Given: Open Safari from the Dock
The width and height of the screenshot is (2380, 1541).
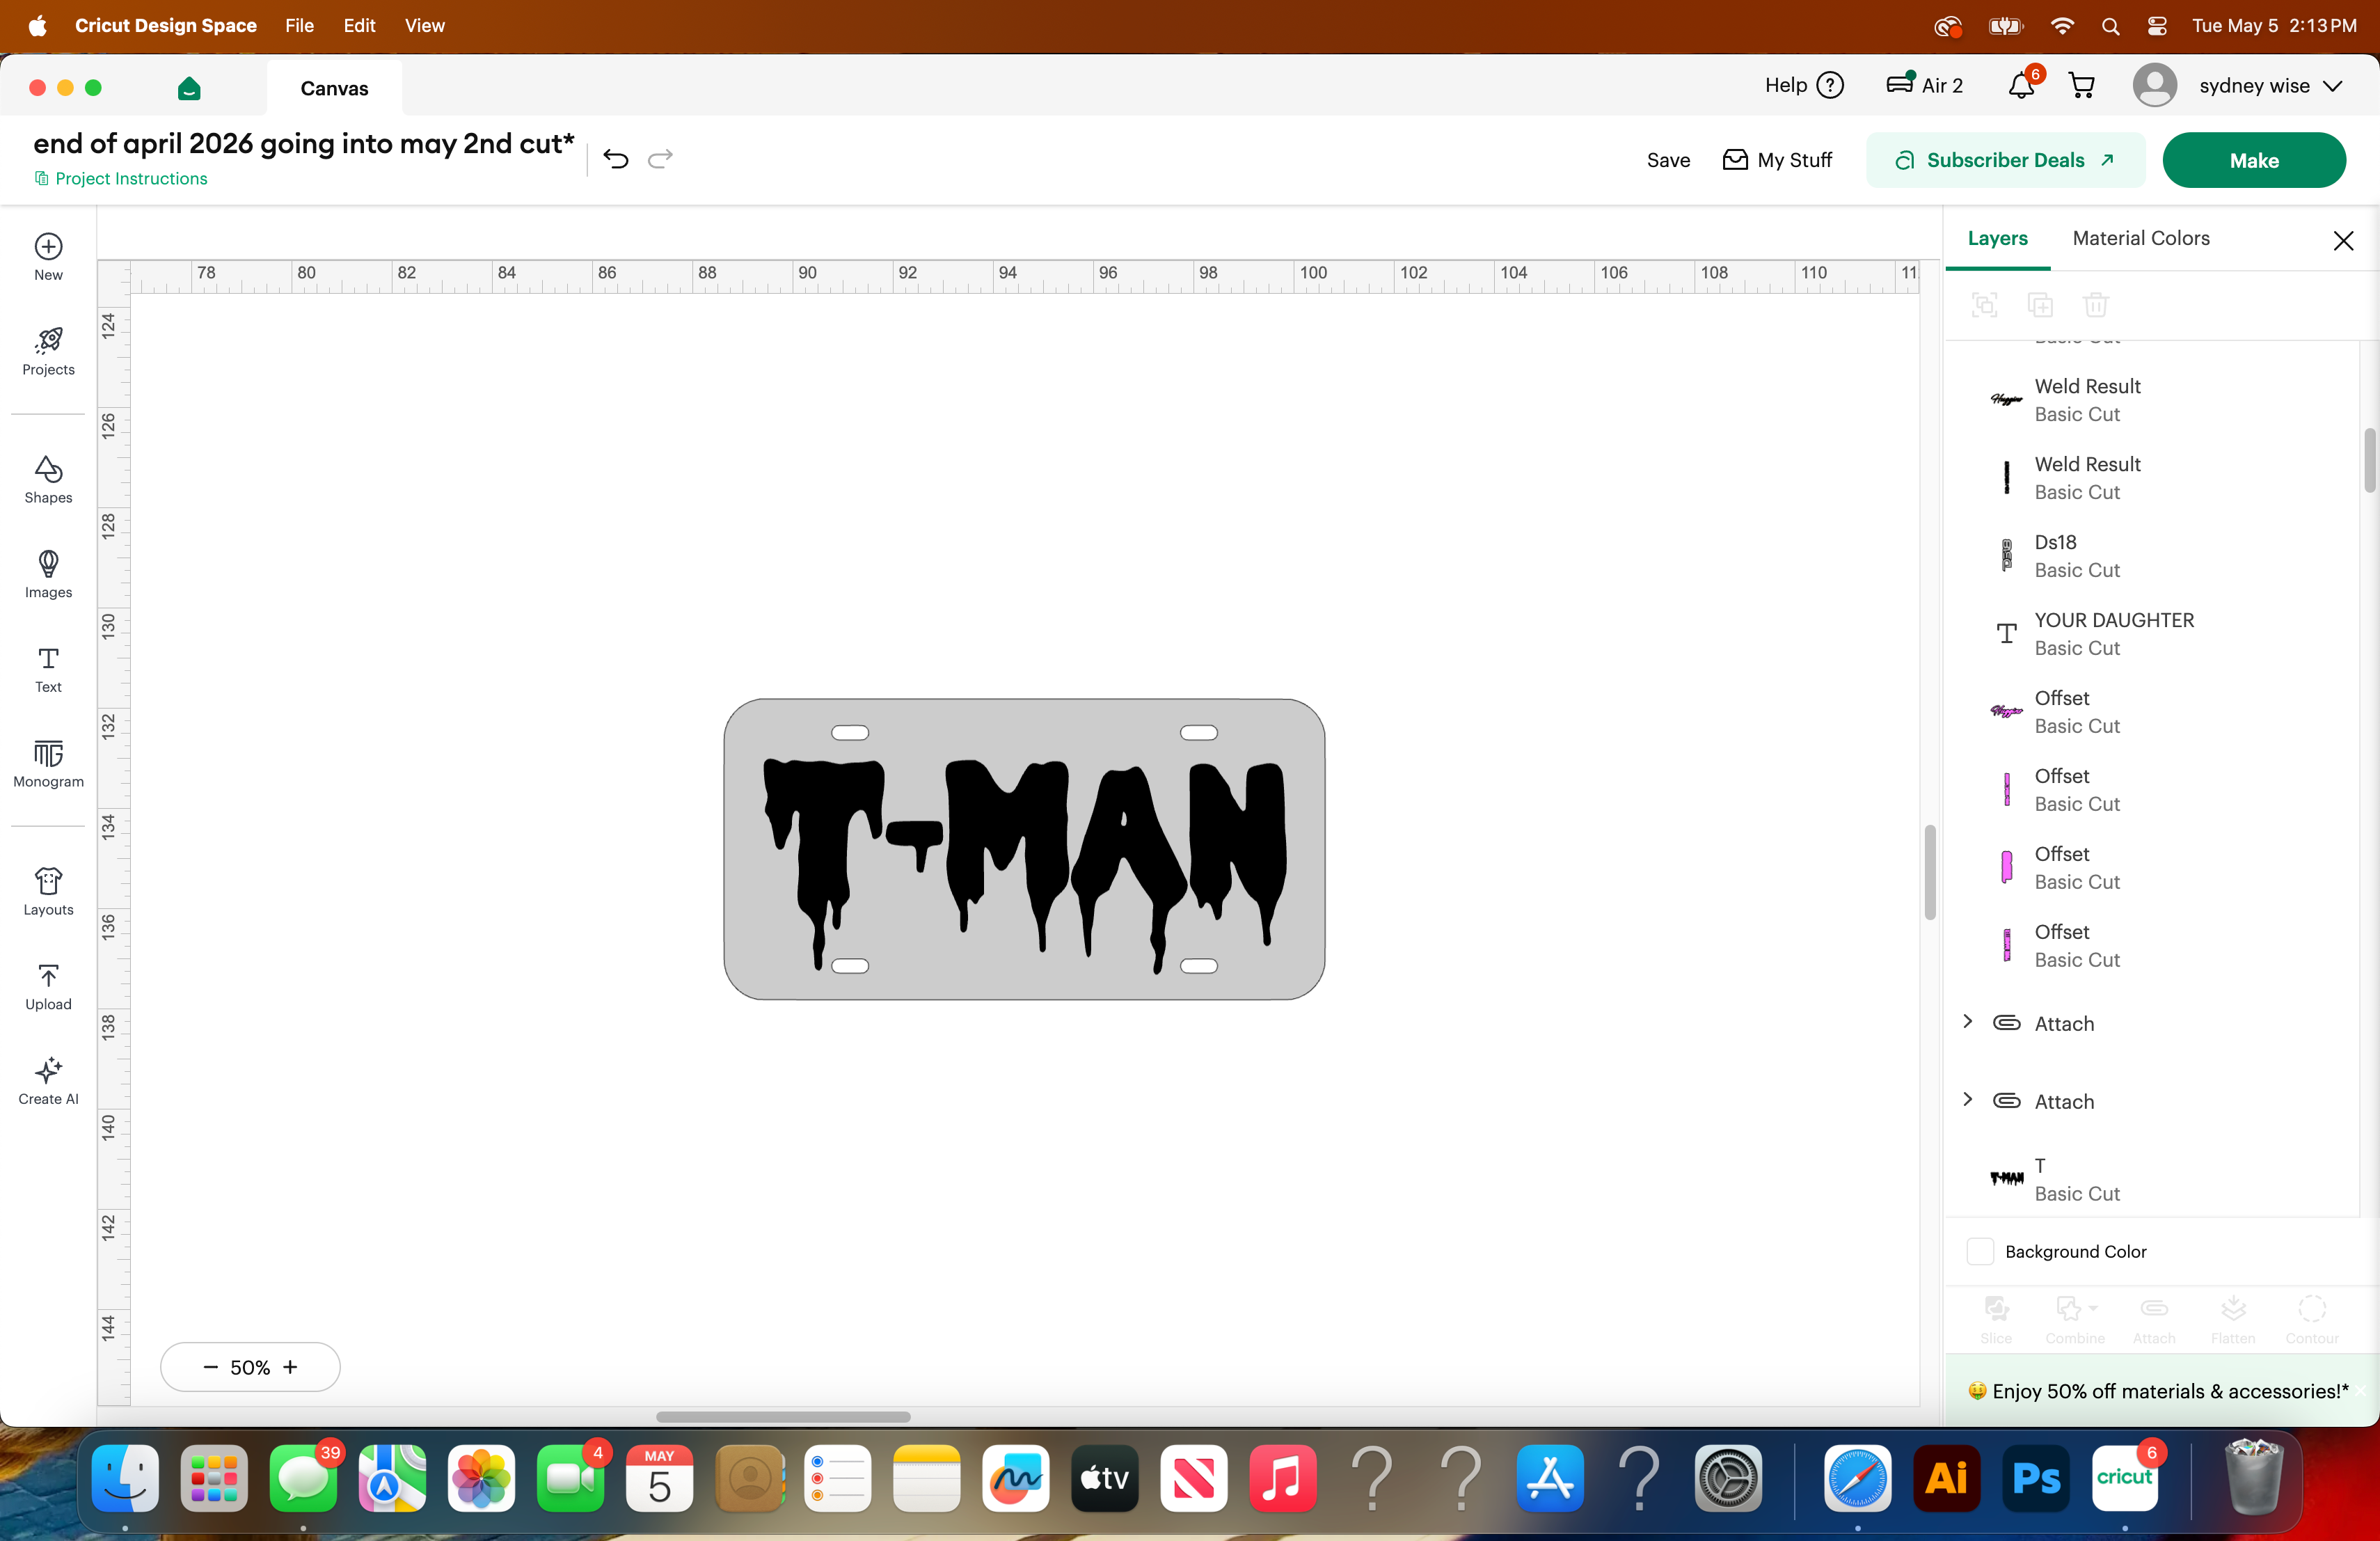Looking at the screenshot, I should tap(1857, 1478).
